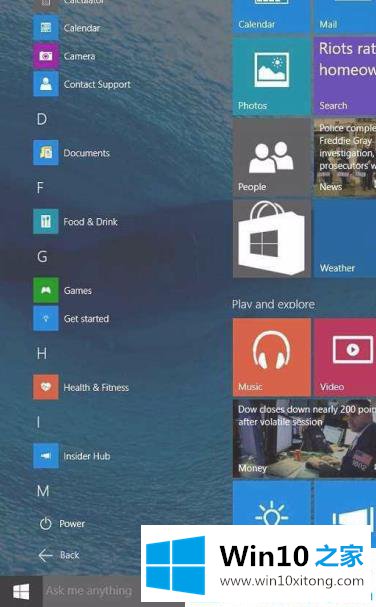Open the Music headphones tile

[x=271, y=357]
